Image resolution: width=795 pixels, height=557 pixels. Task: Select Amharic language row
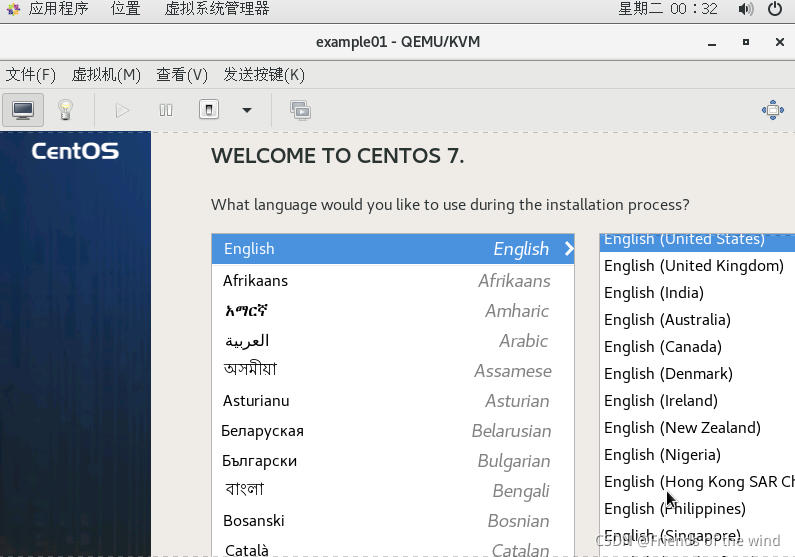coord(393,311)
